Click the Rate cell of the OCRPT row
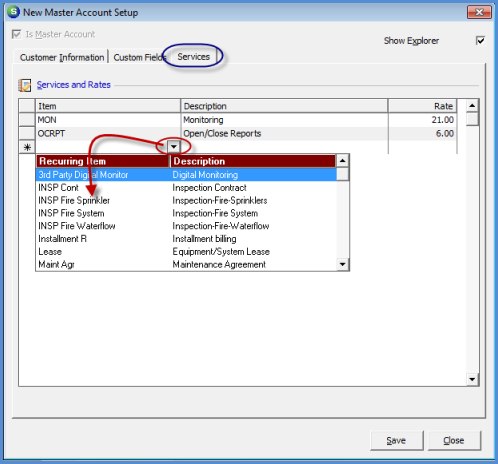498x464 pixels. coord(422,134)
